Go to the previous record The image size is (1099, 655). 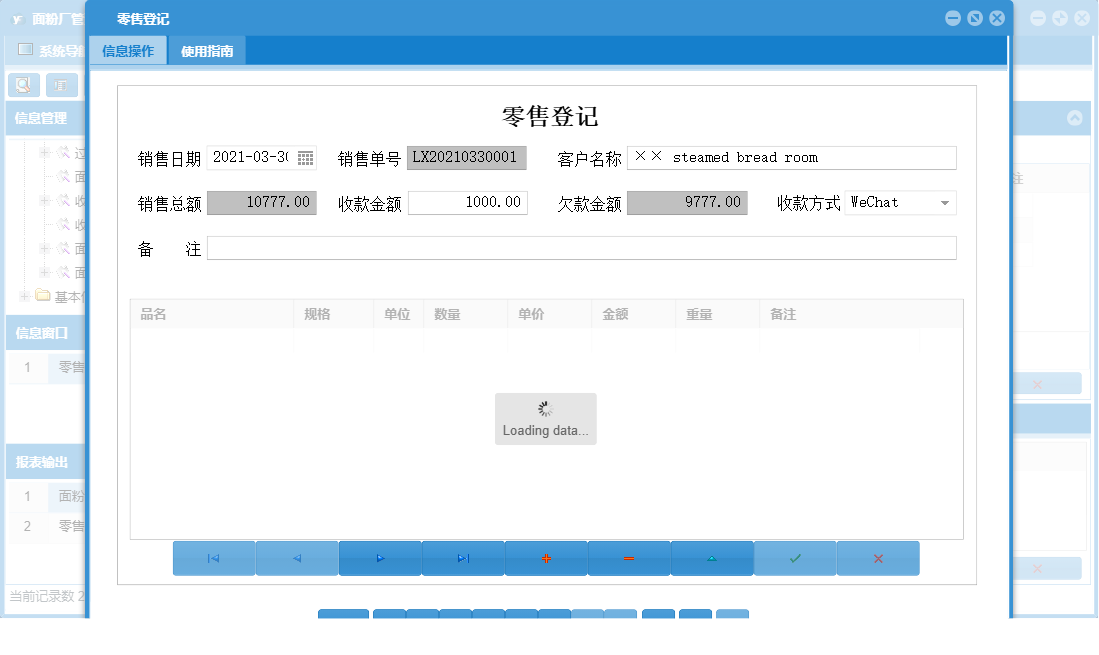[296, 558]
